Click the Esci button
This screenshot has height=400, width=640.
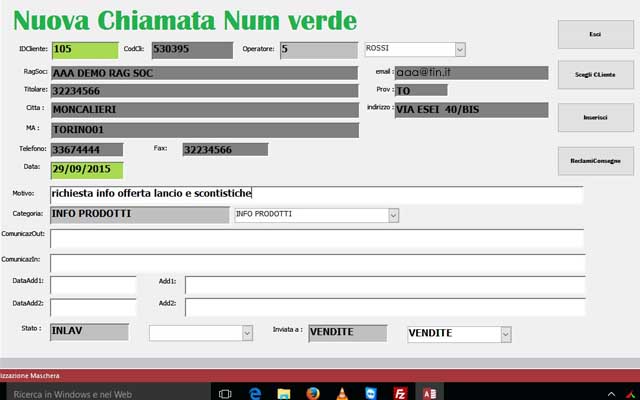[594, 34]
